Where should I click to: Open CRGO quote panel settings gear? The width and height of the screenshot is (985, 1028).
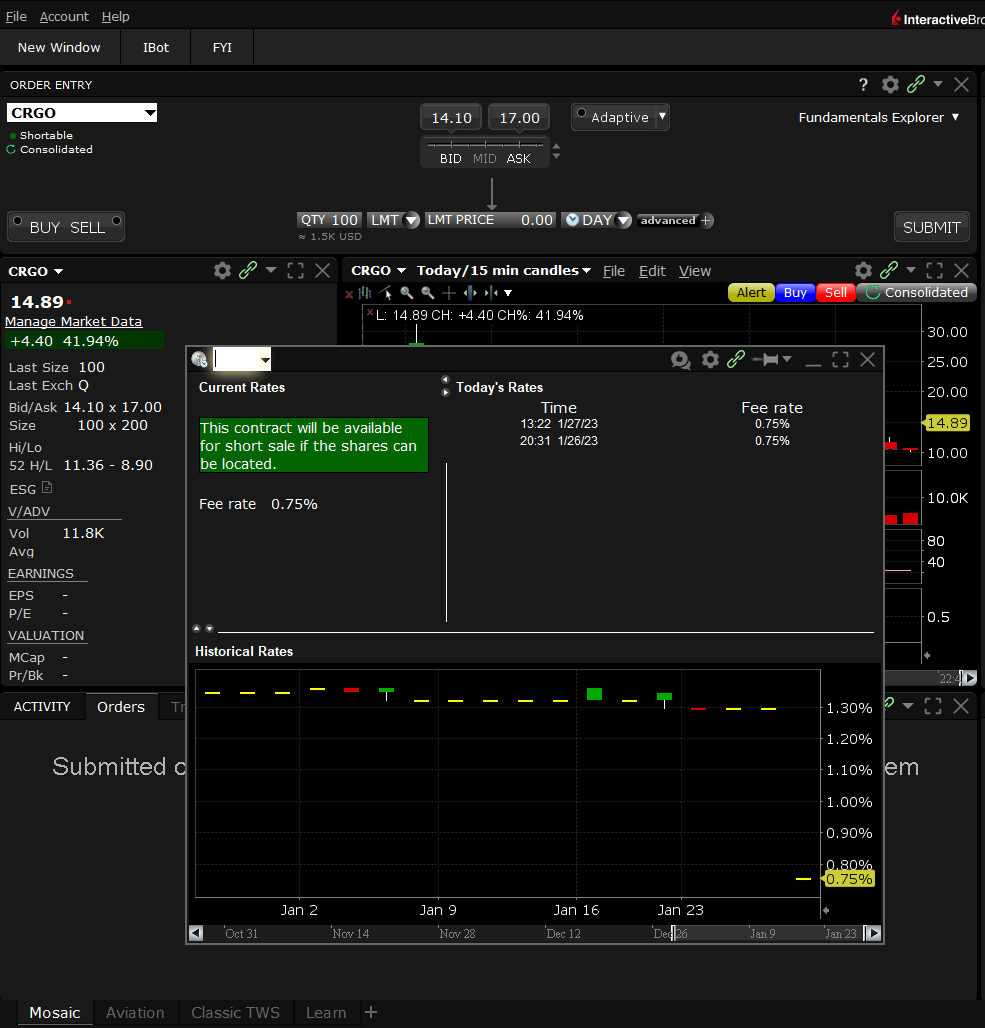(x=222, y=271)
